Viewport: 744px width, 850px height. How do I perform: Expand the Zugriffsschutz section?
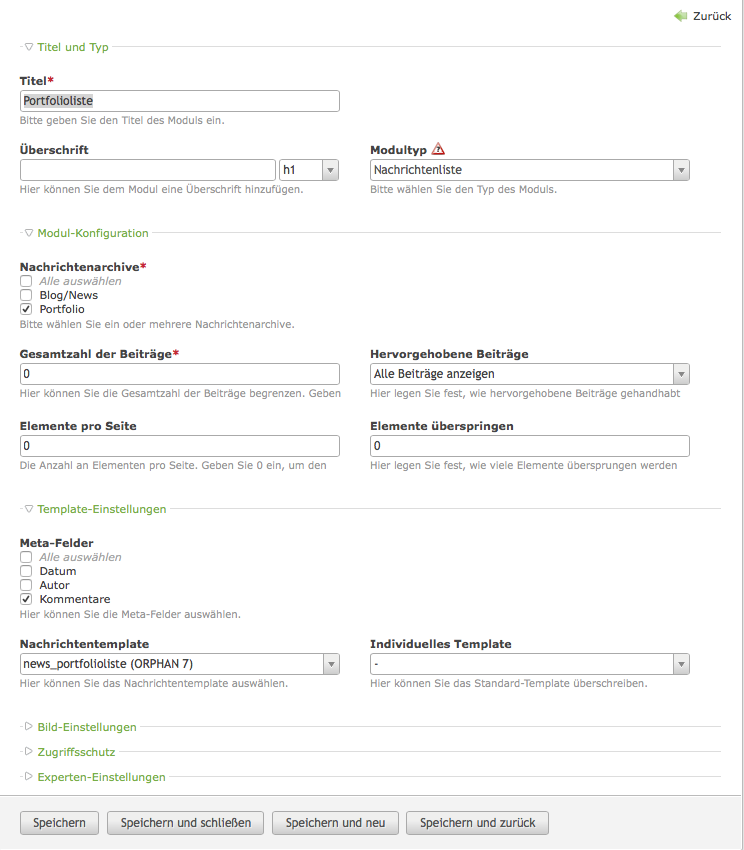76,752
